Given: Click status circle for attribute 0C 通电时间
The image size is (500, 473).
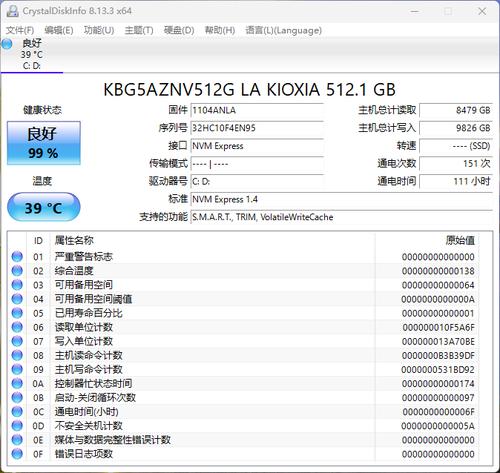Looking at the screenshot, I should pyautogui.click(x=17, y=412).
